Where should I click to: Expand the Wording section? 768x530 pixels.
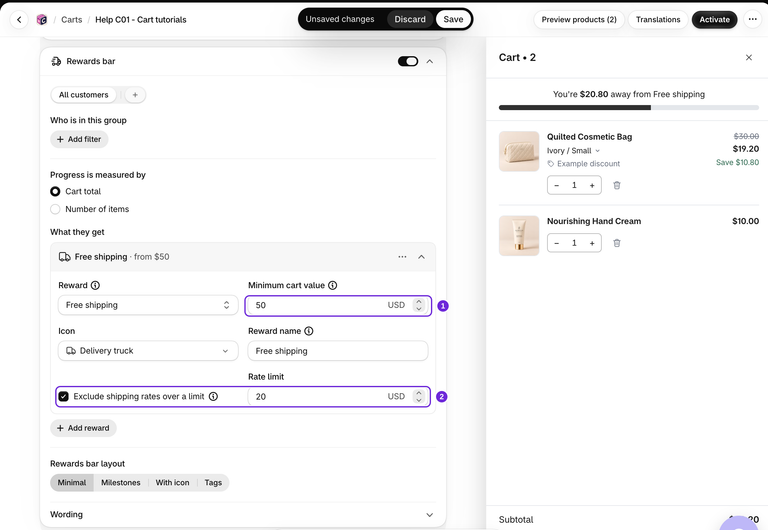[x=242, y=514]
